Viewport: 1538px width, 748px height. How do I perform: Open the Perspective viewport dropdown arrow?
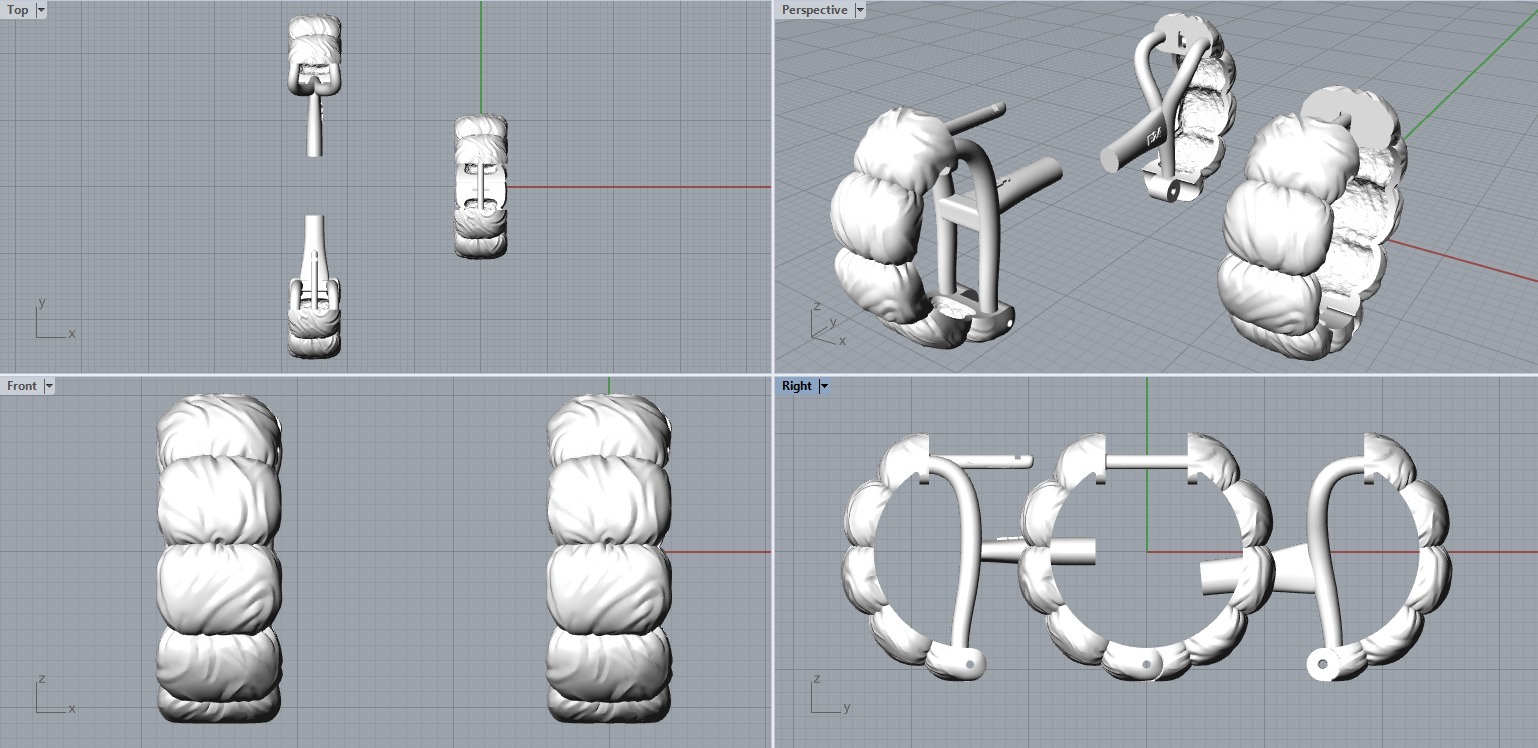coord(860,10)
